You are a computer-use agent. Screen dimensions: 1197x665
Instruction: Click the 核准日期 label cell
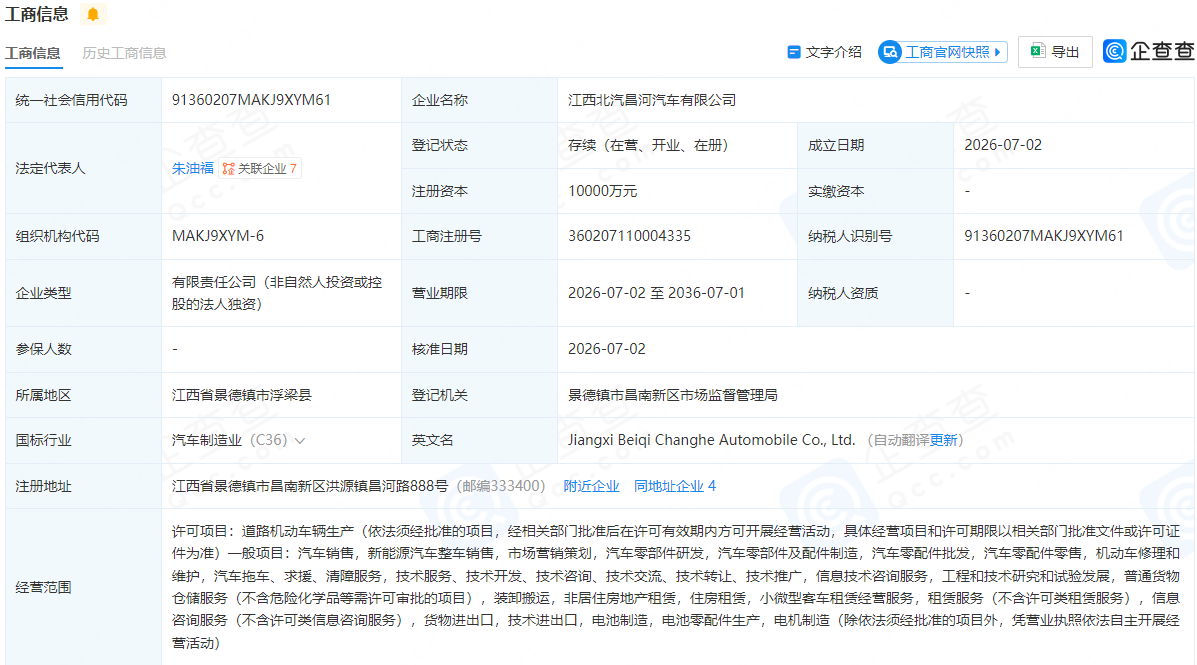click(x=479, y=349)
